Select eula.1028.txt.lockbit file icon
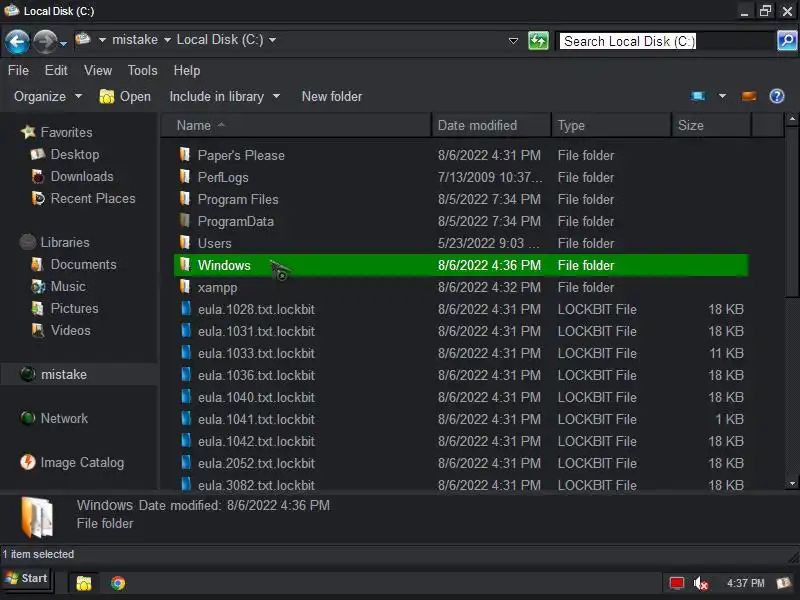 coord(186,309)
